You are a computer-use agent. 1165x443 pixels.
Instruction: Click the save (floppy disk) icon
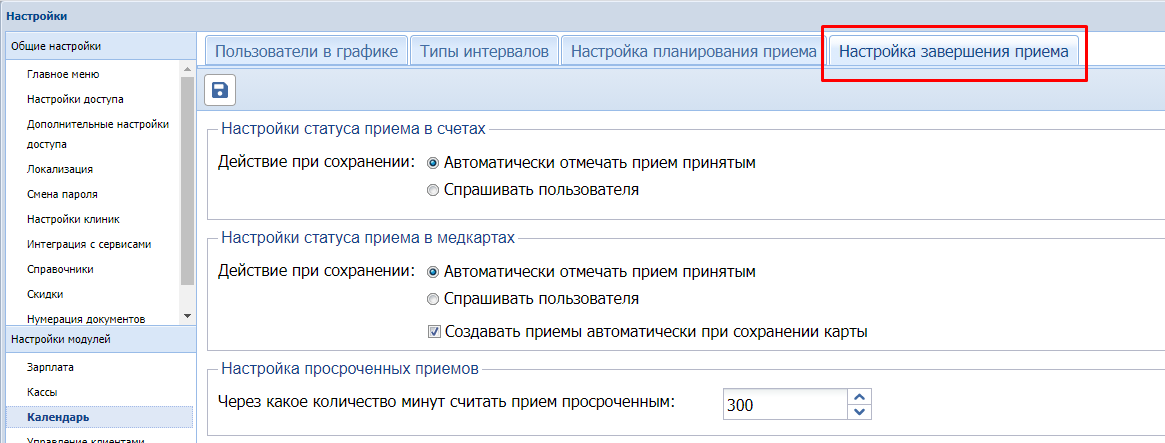point(220,91)
